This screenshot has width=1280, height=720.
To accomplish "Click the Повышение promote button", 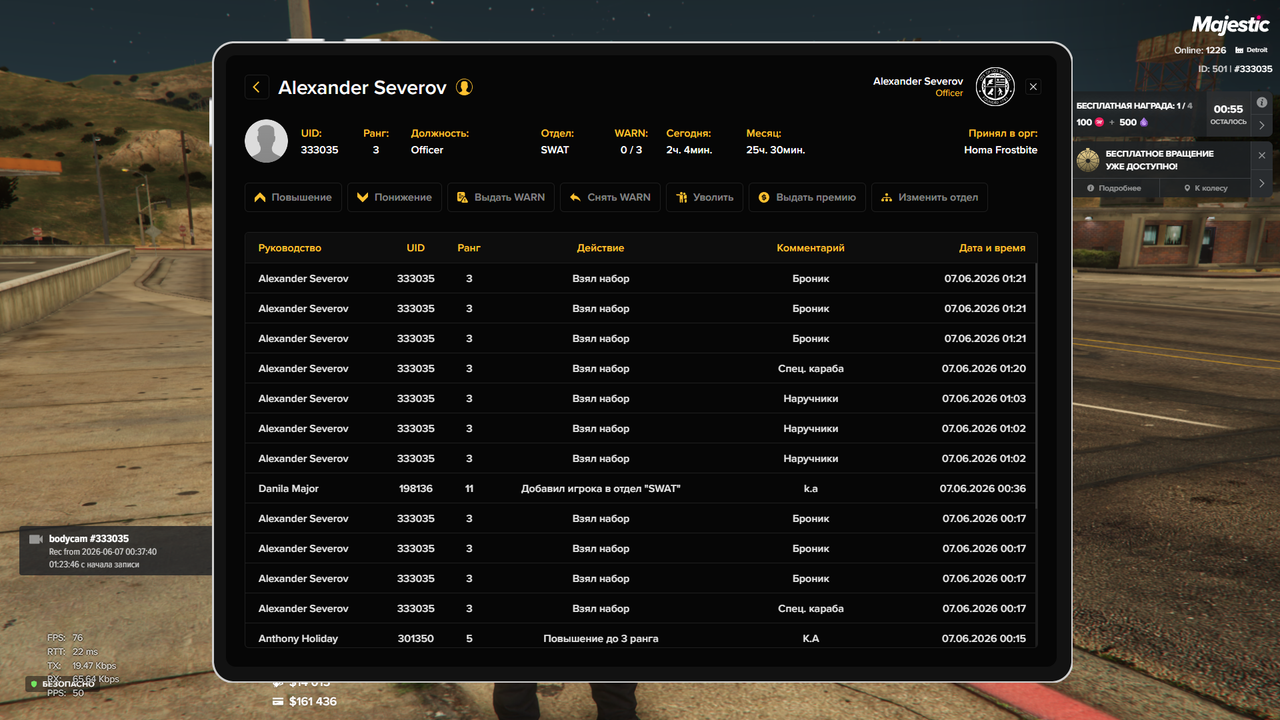I will click(293, 197).
